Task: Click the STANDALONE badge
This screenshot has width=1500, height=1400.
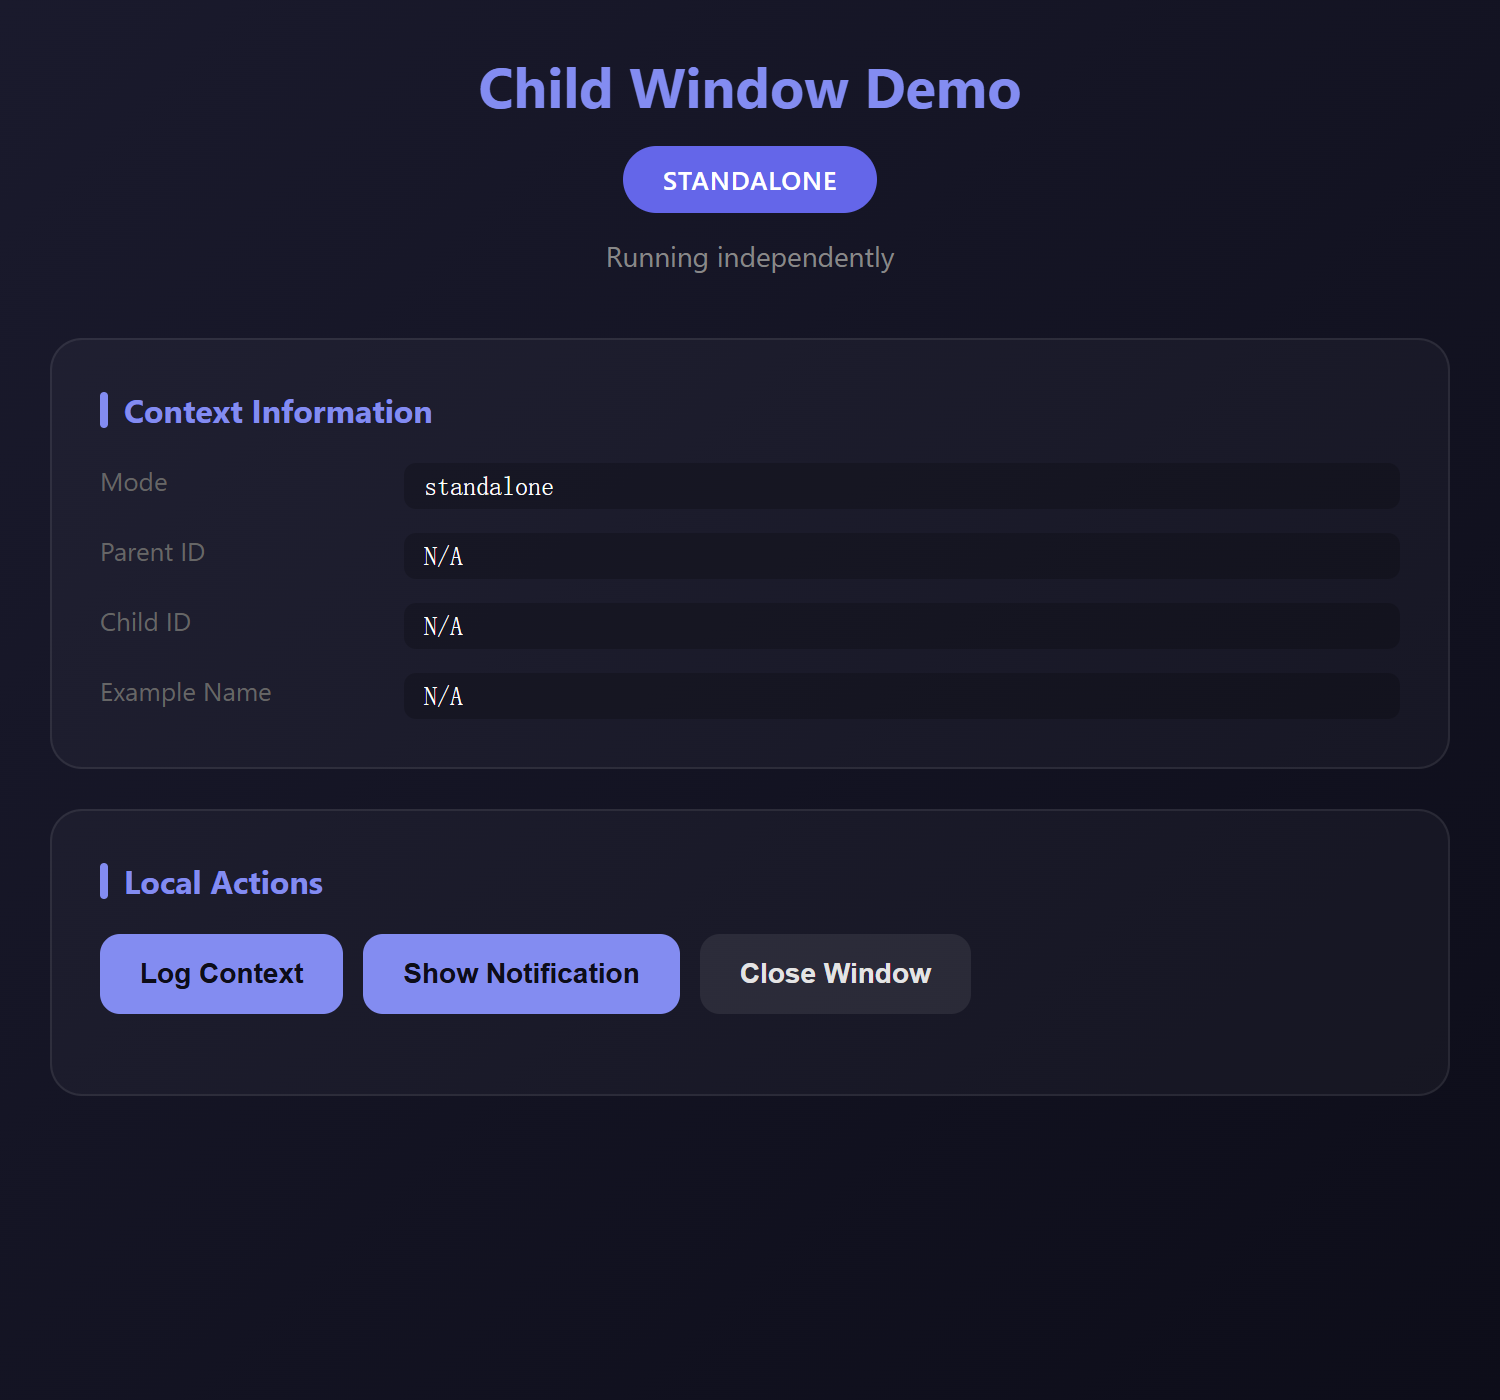Action: (x=749, y=180)
